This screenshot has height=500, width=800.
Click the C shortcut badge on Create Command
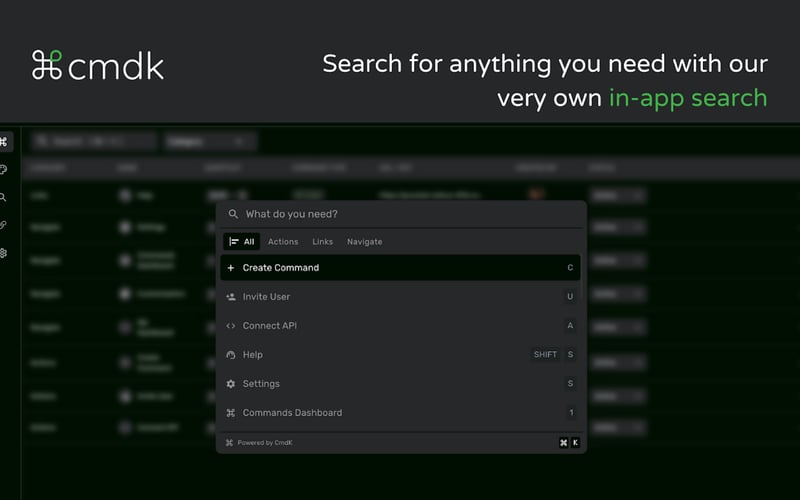[570, 268]
